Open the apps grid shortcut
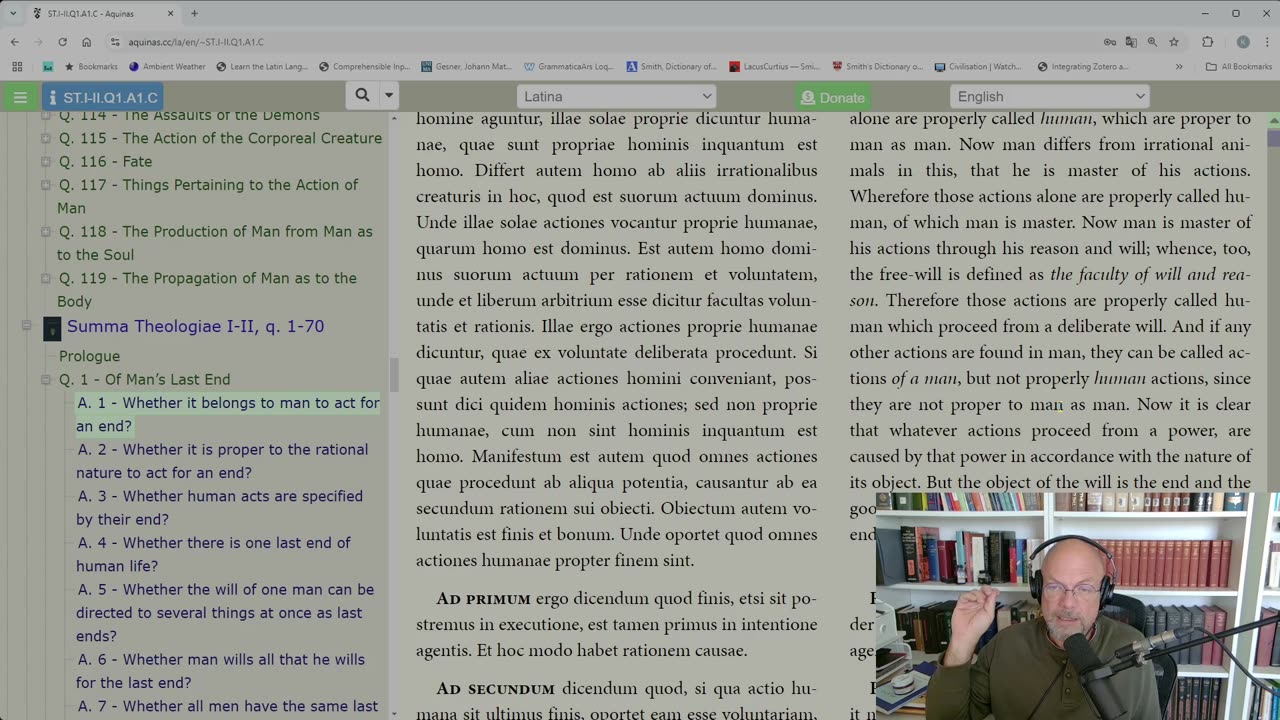 17,67
